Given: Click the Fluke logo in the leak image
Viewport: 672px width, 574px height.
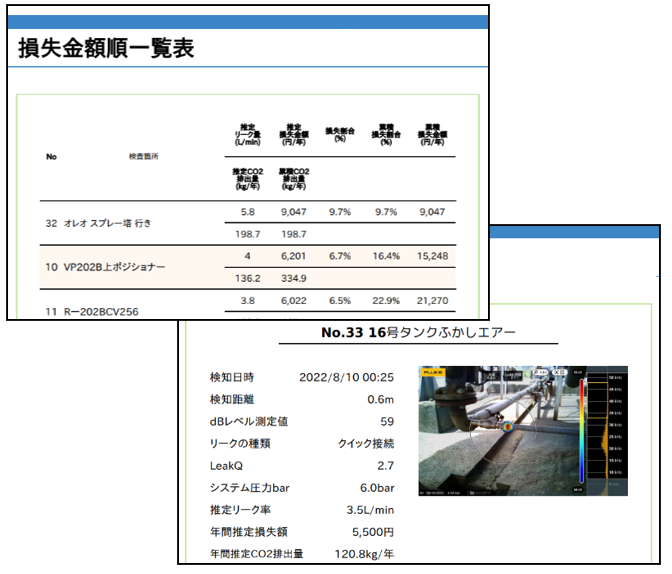Looking at the screenshot, I should (x=431, y=371).
